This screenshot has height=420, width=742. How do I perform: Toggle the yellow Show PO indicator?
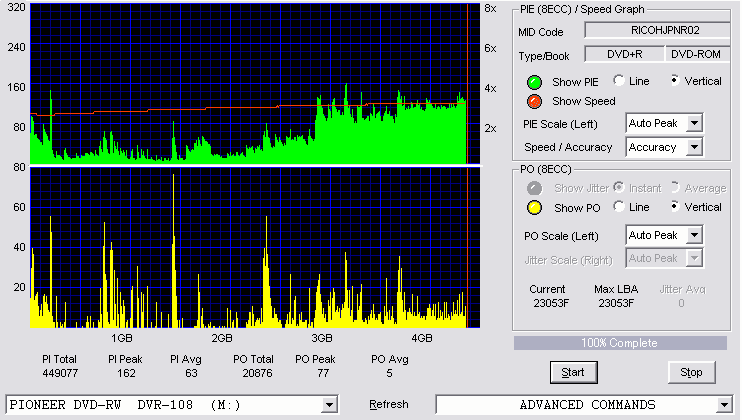(534, 208)
